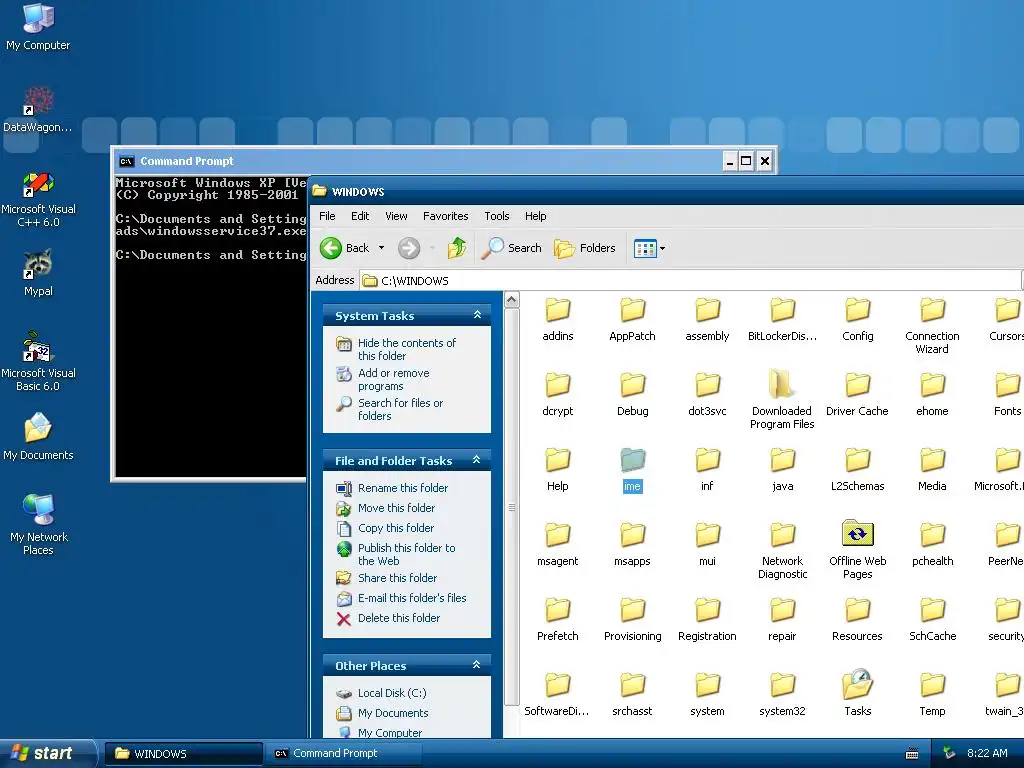Open My Network Places desktop icon
Viewport: 1024px width, 768px height.
point(38,524)
